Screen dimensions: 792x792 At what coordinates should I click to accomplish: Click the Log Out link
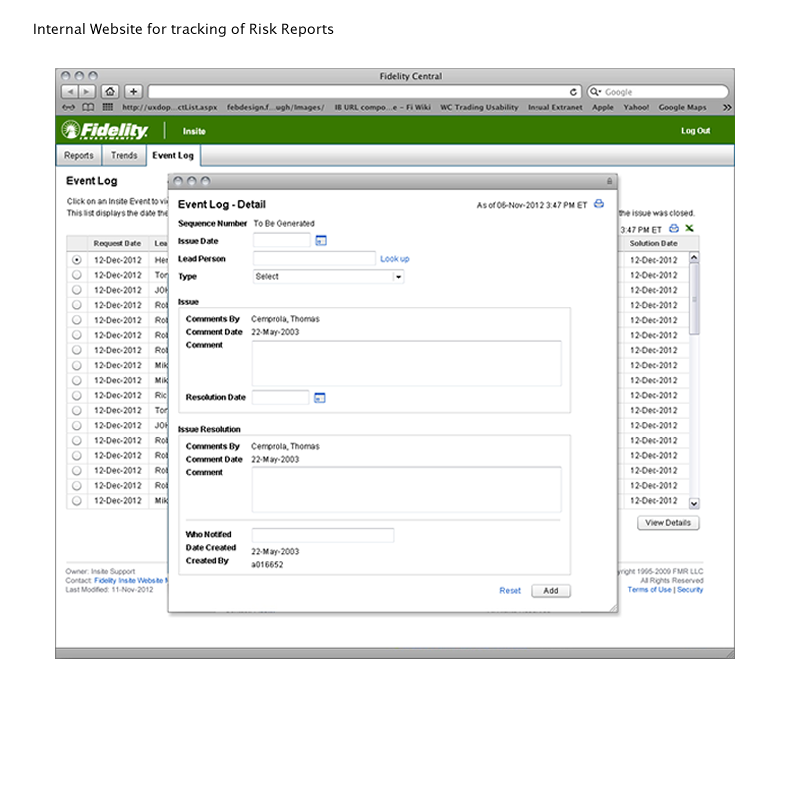click(695, 131)
